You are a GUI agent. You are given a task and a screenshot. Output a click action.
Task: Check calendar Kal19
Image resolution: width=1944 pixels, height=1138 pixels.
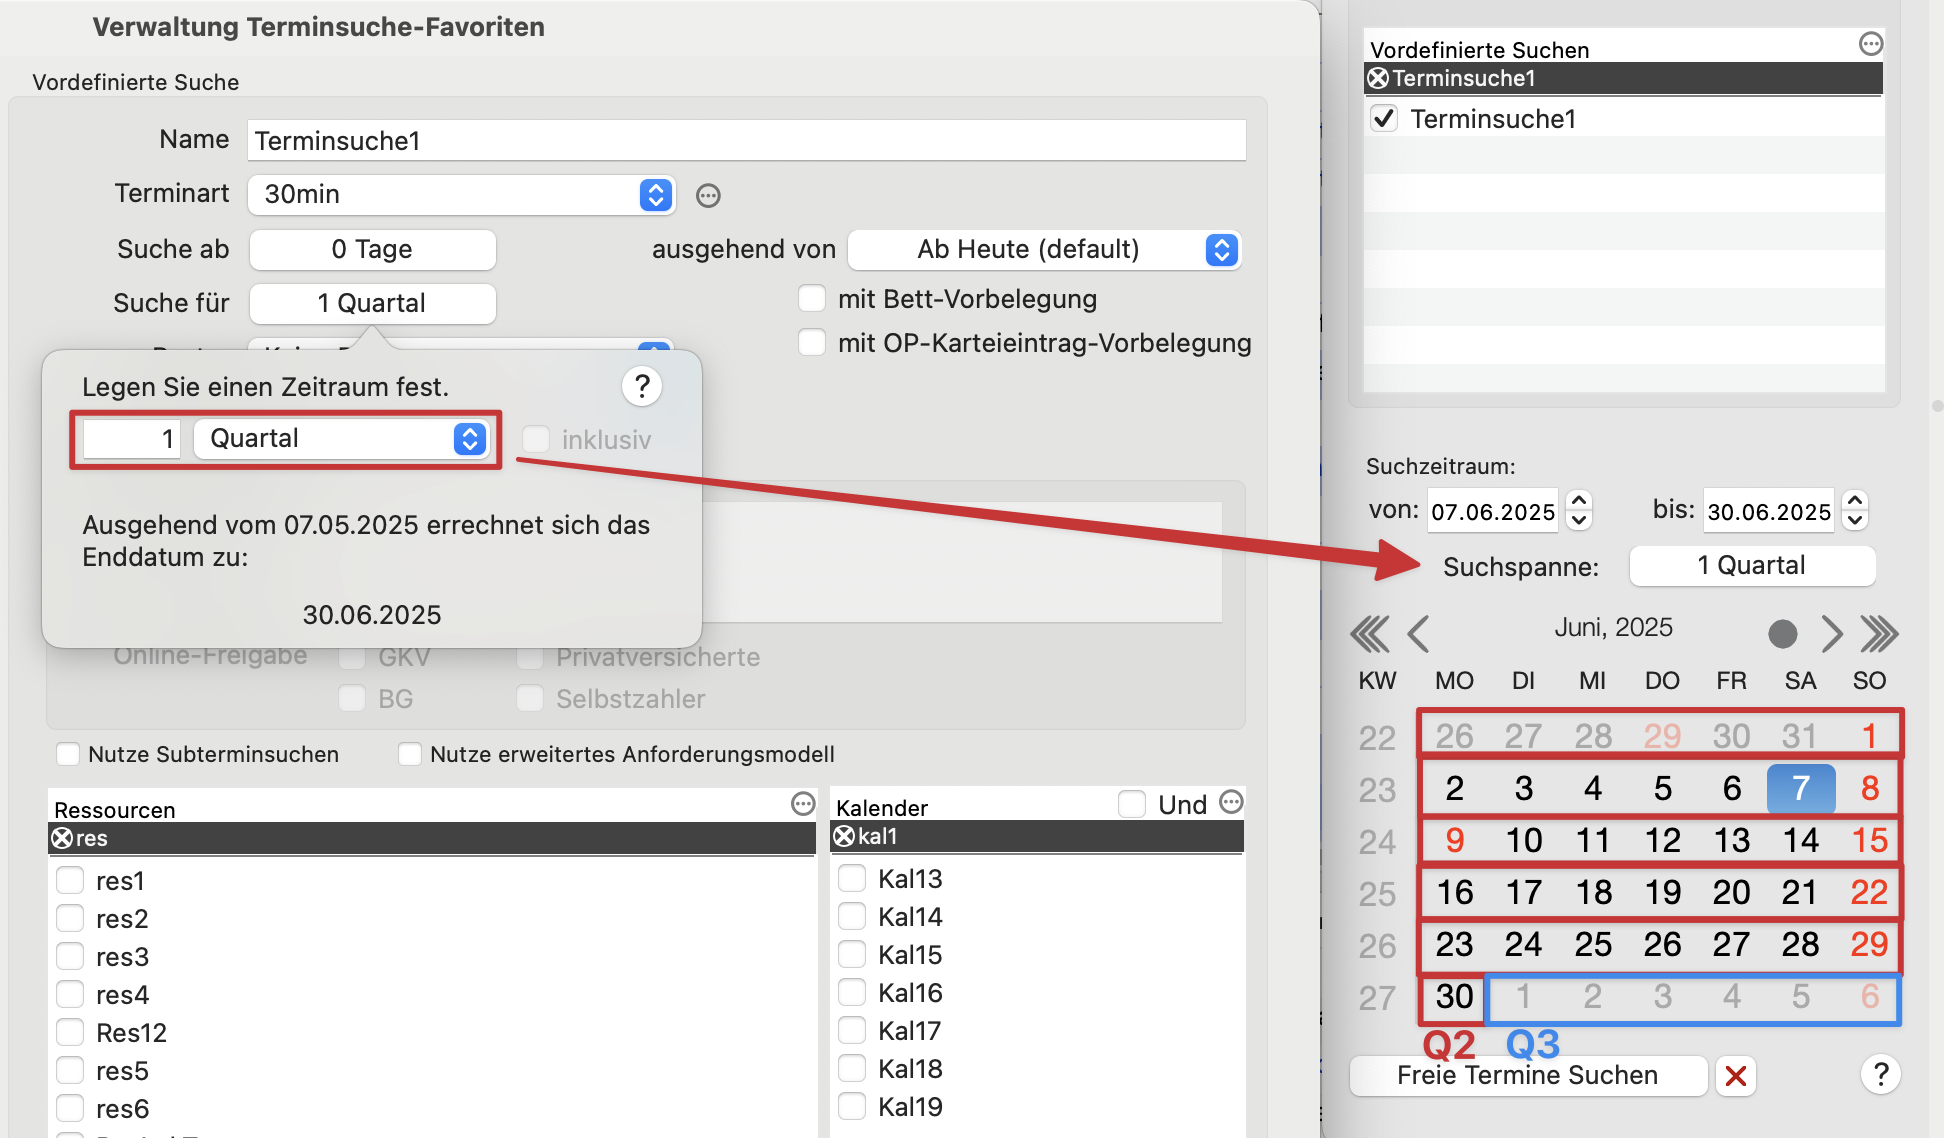click(852, 1107)
